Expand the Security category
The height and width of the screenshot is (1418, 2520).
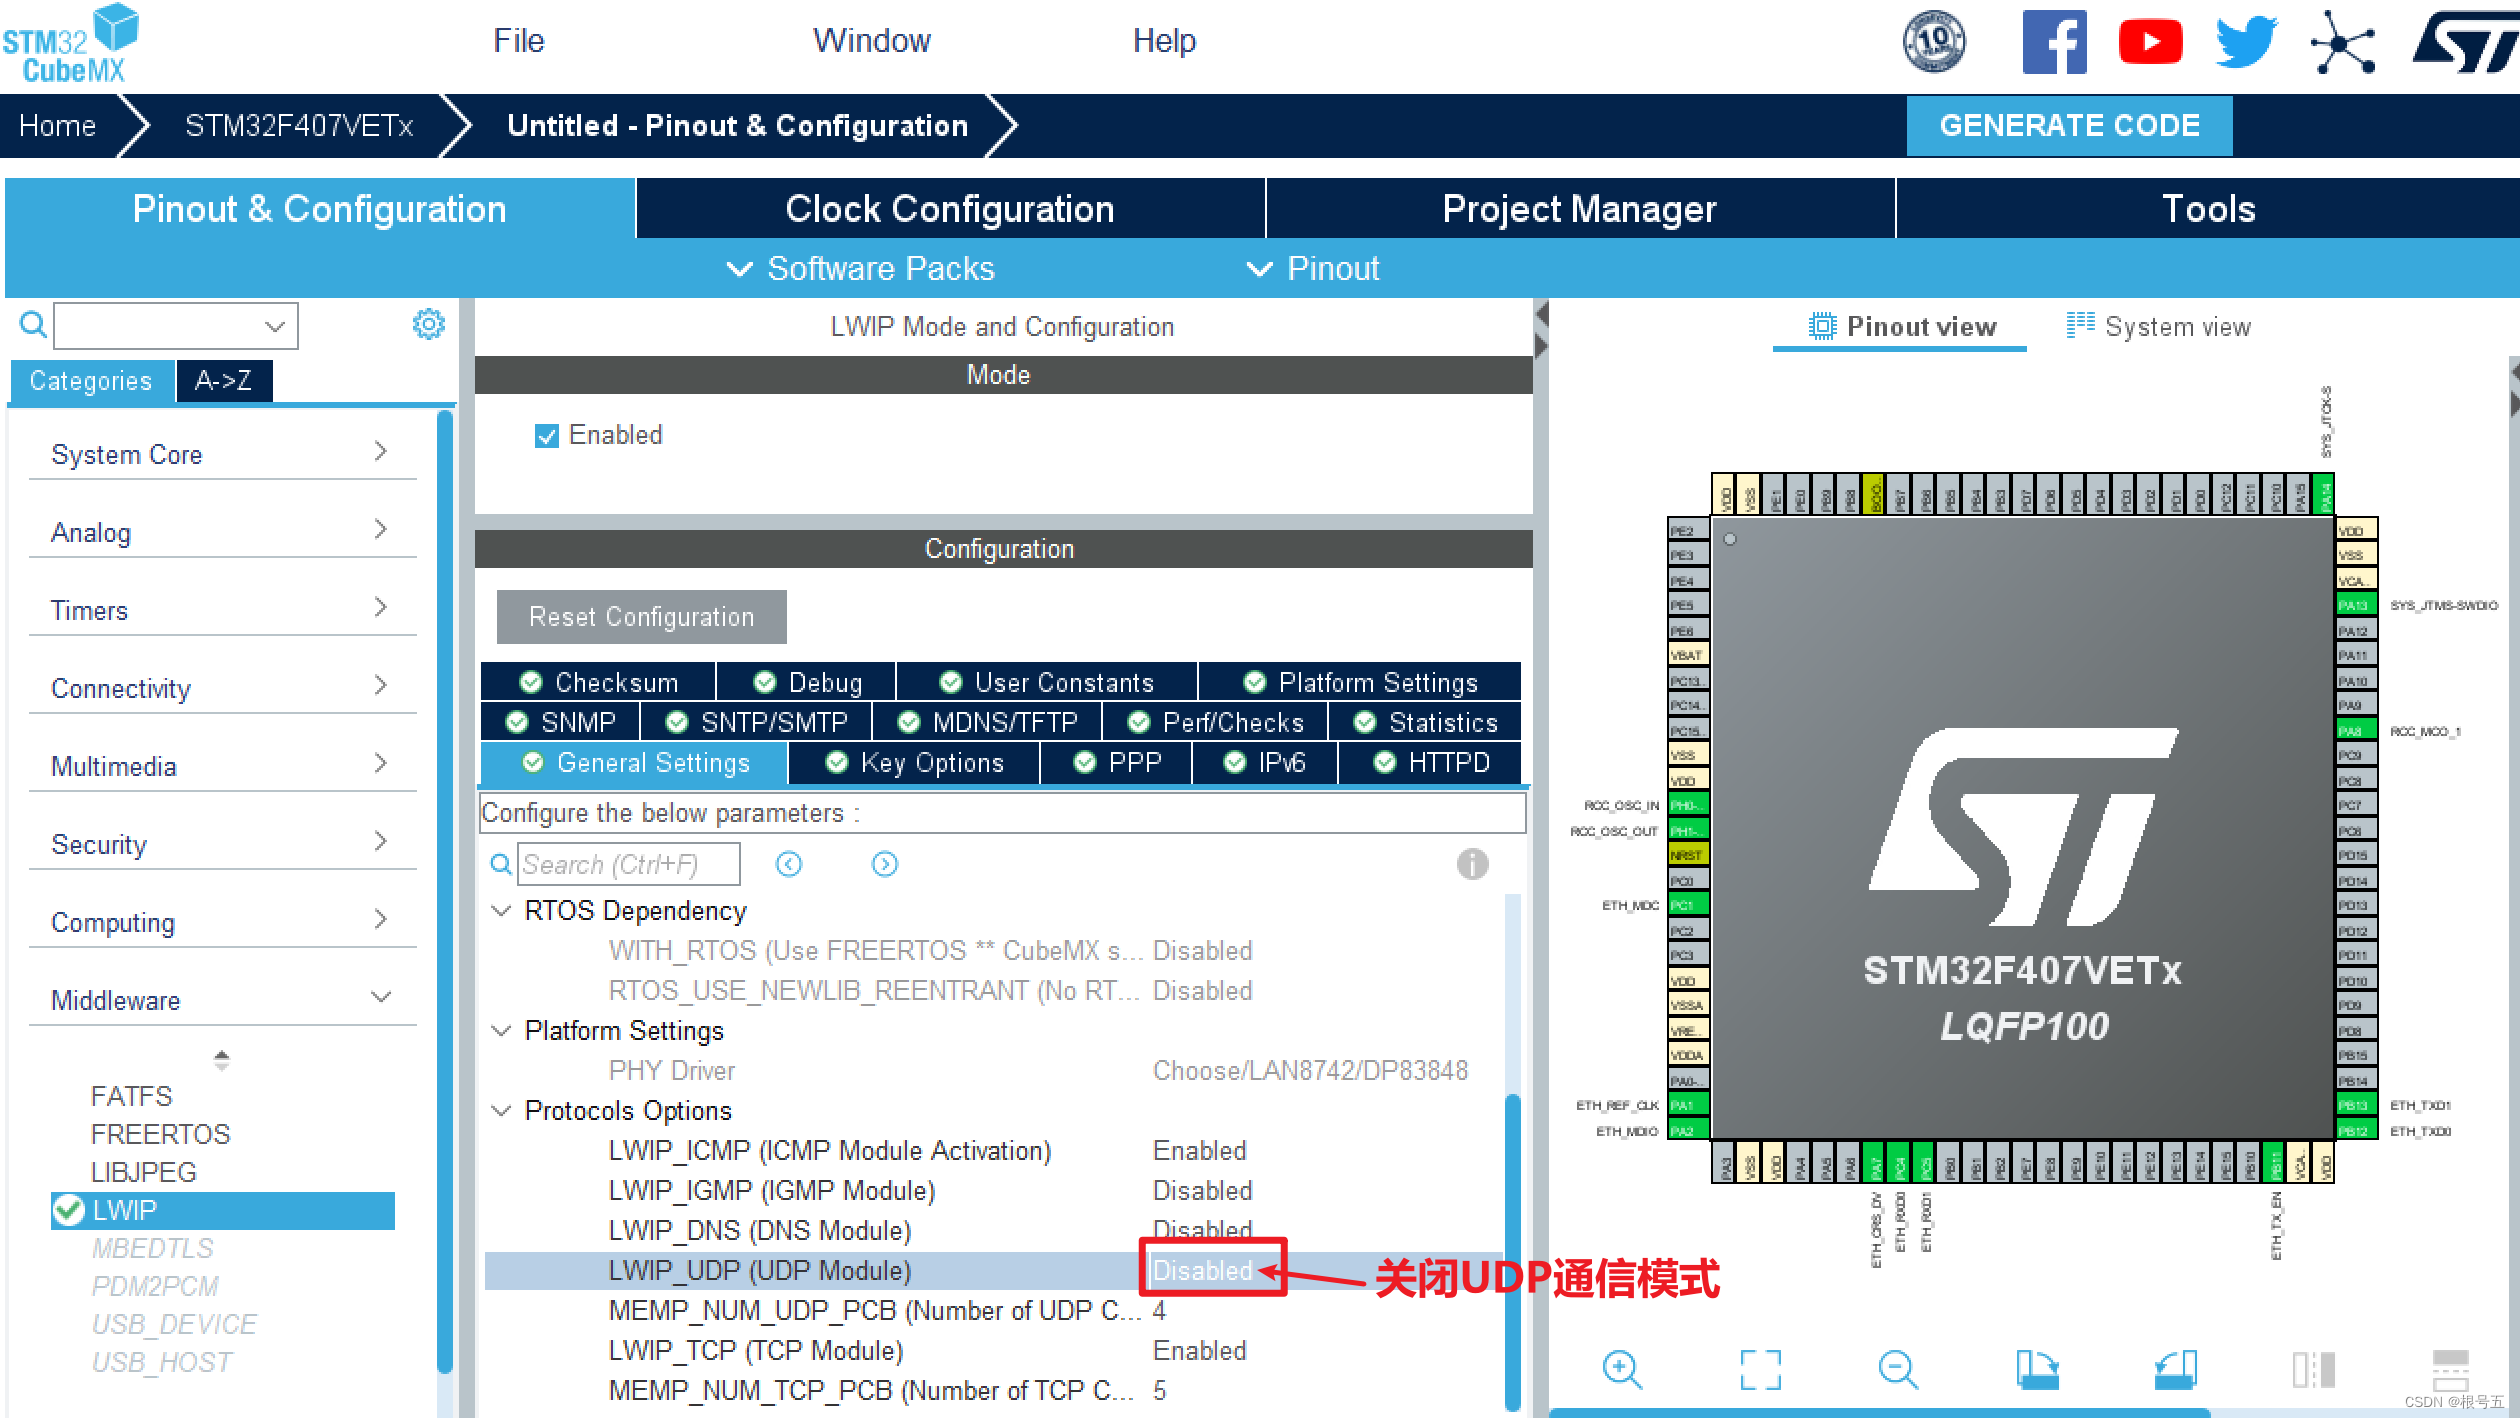coord(222,844)
